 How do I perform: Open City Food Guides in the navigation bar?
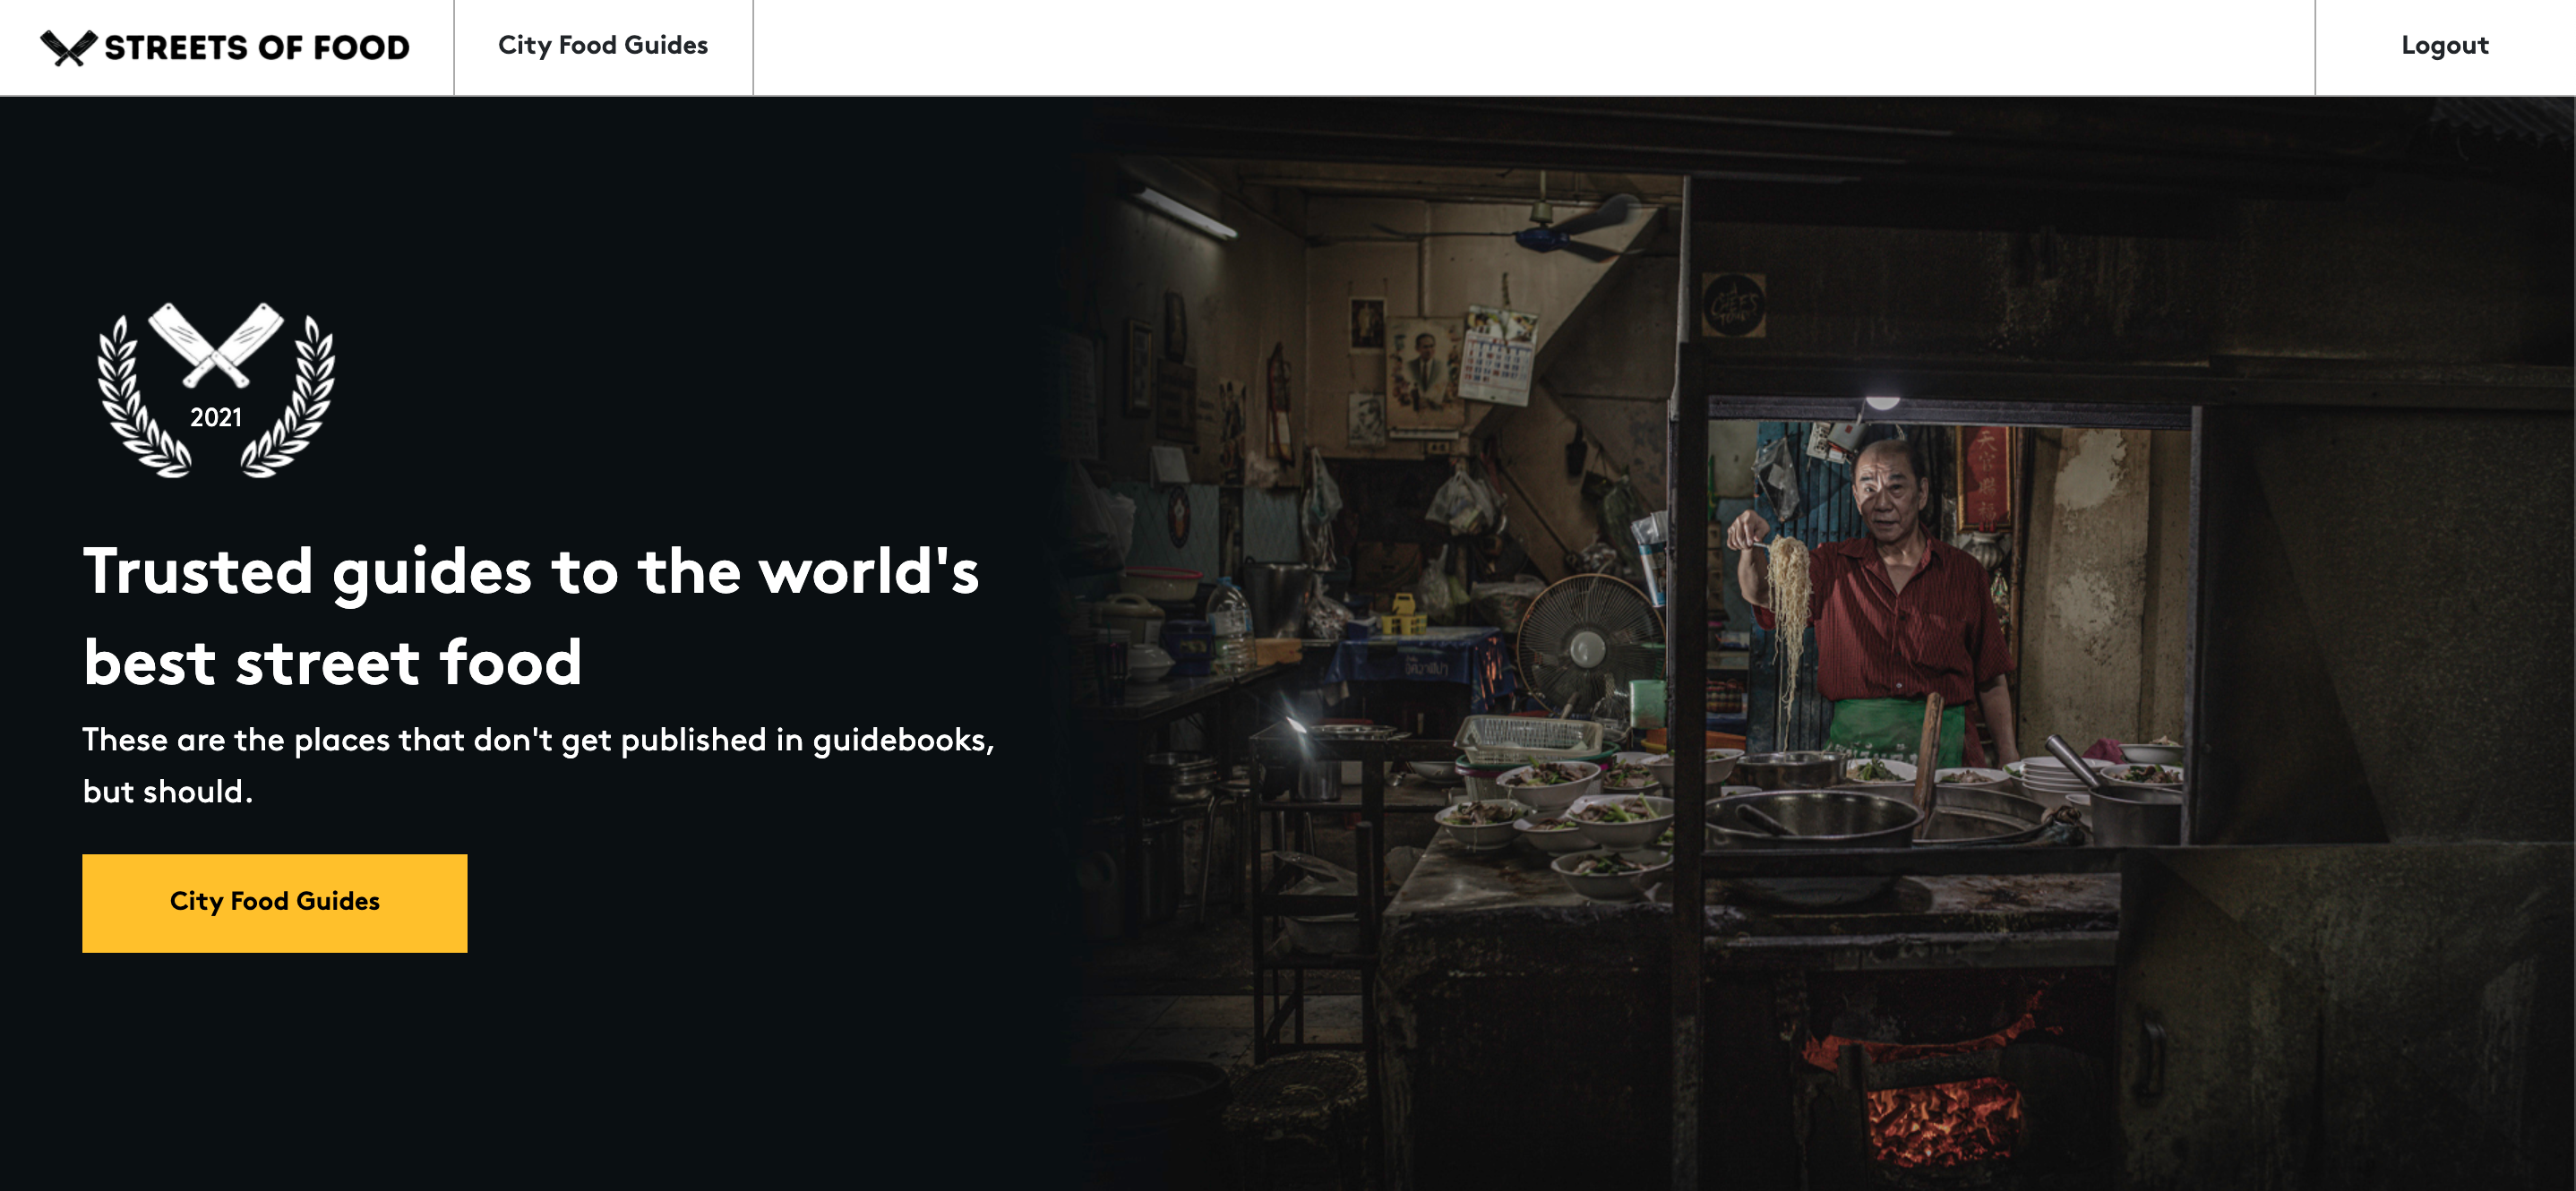click(602, 46)
